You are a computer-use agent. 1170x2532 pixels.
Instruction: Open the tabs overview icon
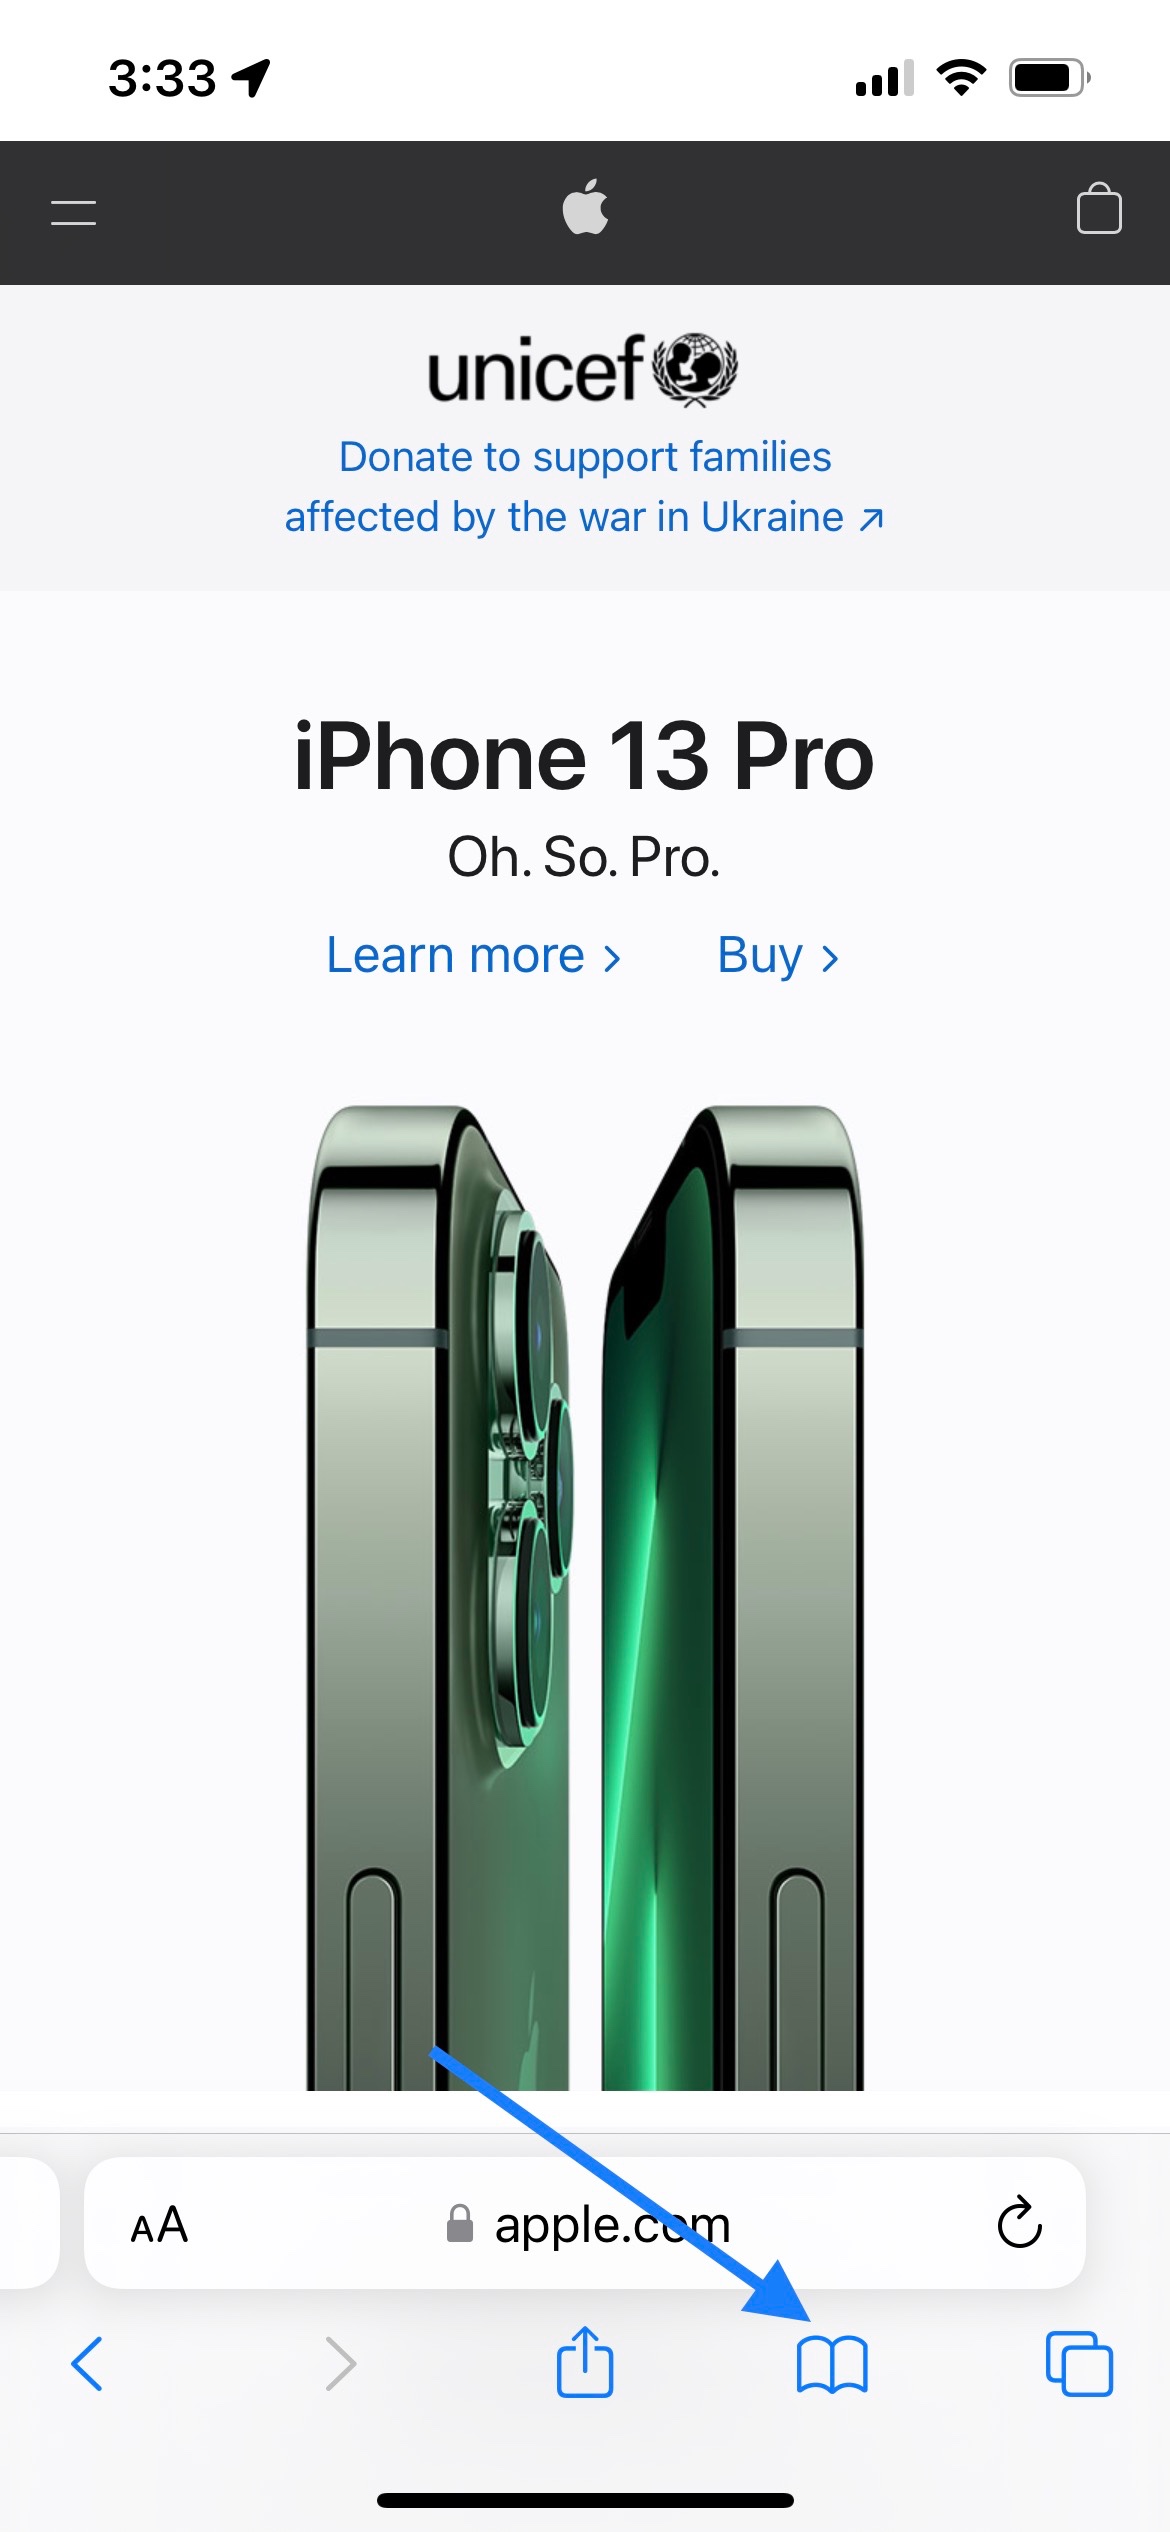point(1079,2363)
